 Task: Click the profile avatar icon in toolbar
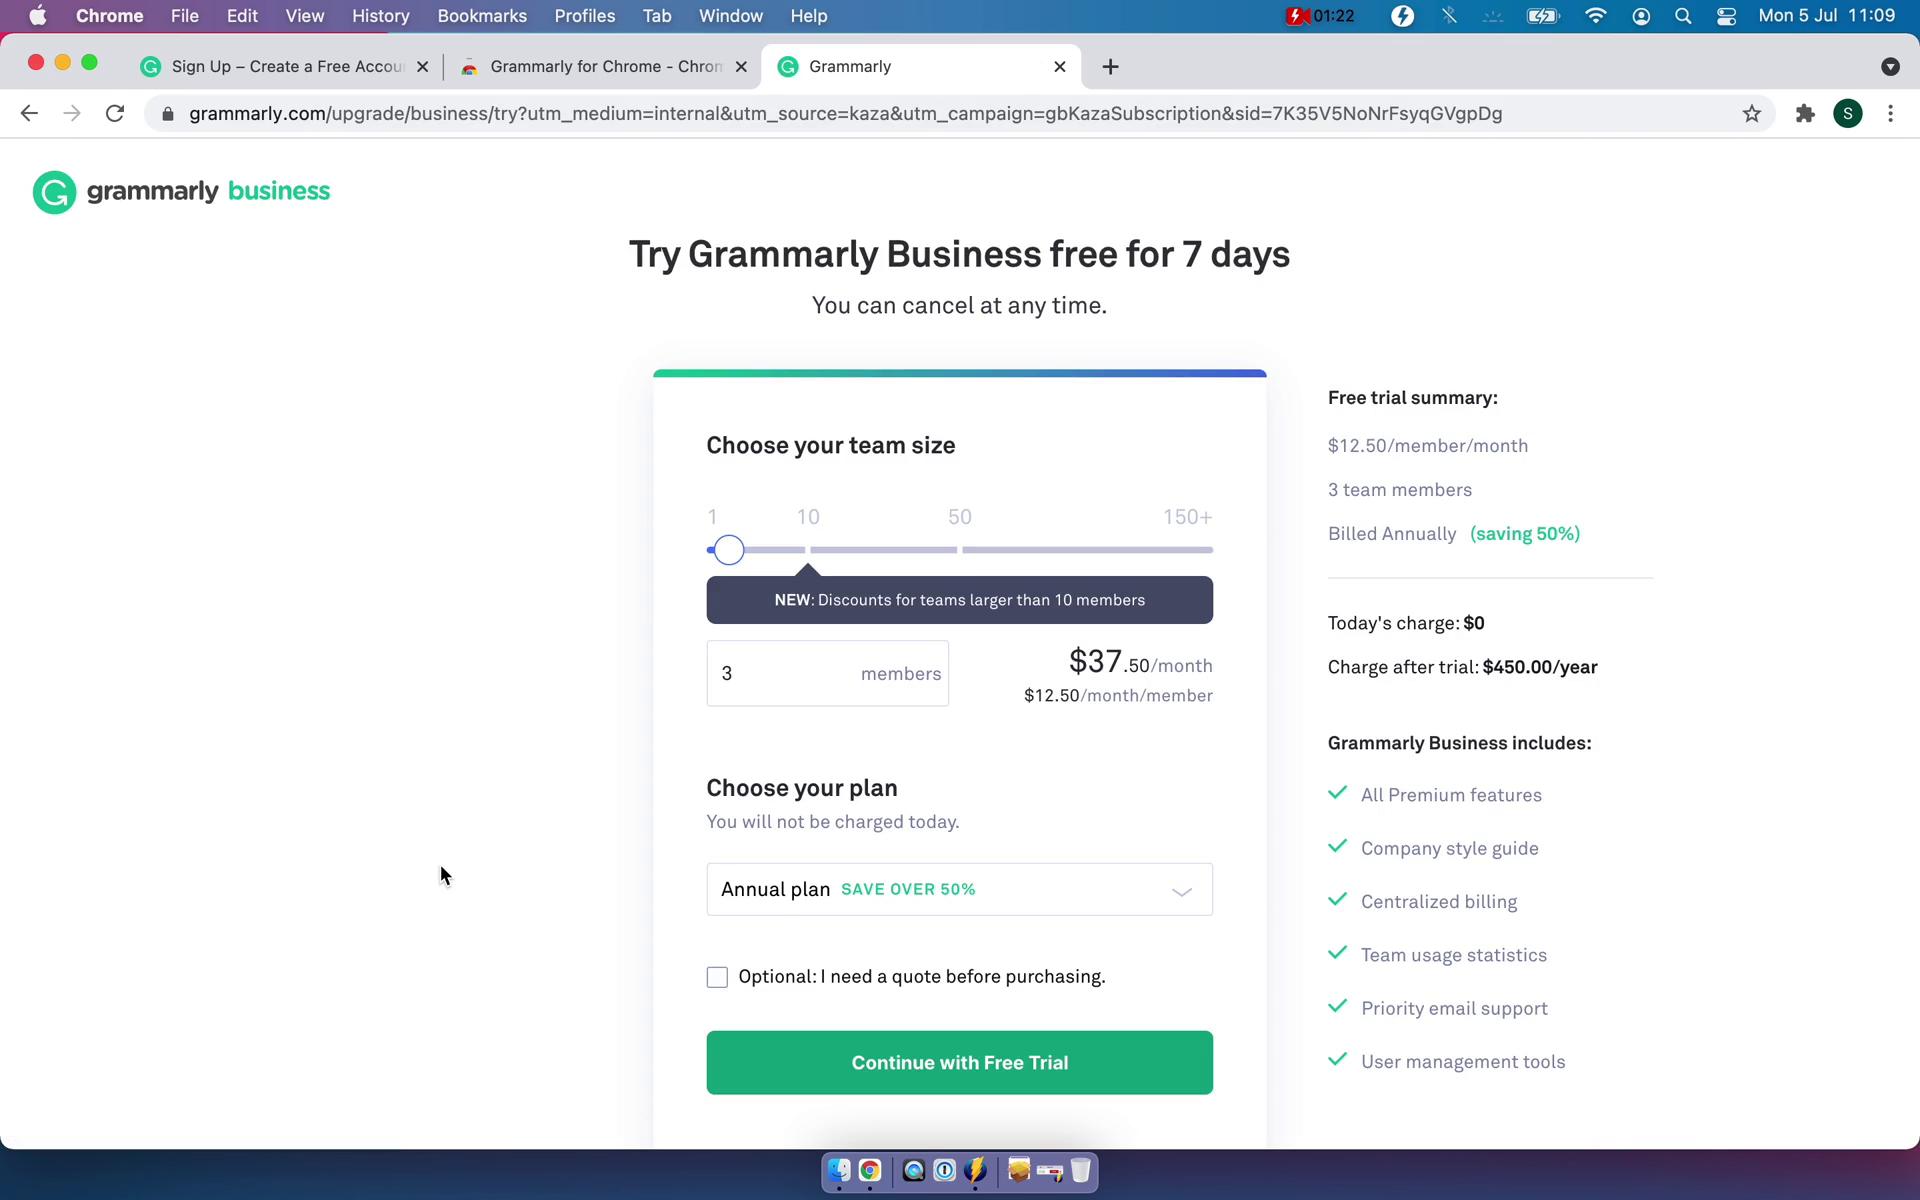(1848, 113)
